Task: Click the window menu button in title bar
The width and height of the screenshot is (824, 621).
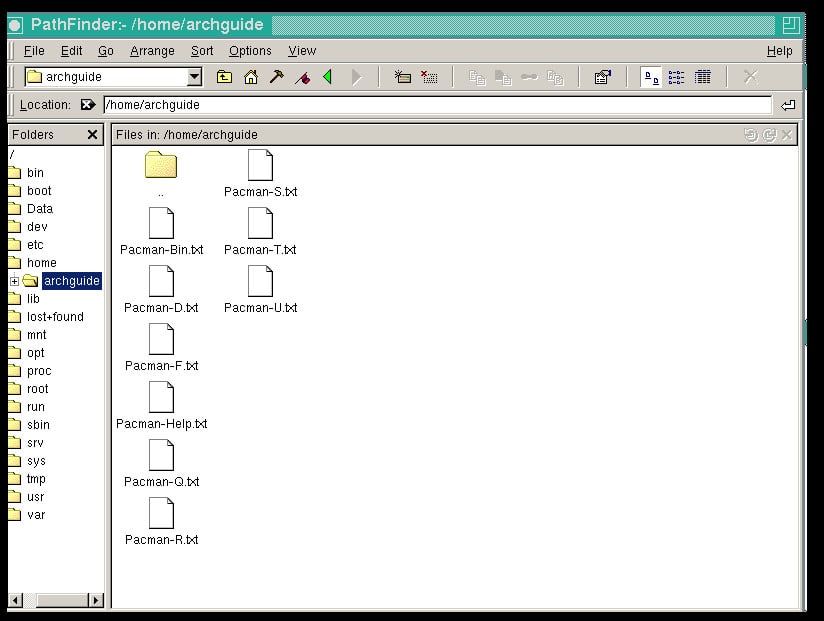Action: (x=15, y=25)
